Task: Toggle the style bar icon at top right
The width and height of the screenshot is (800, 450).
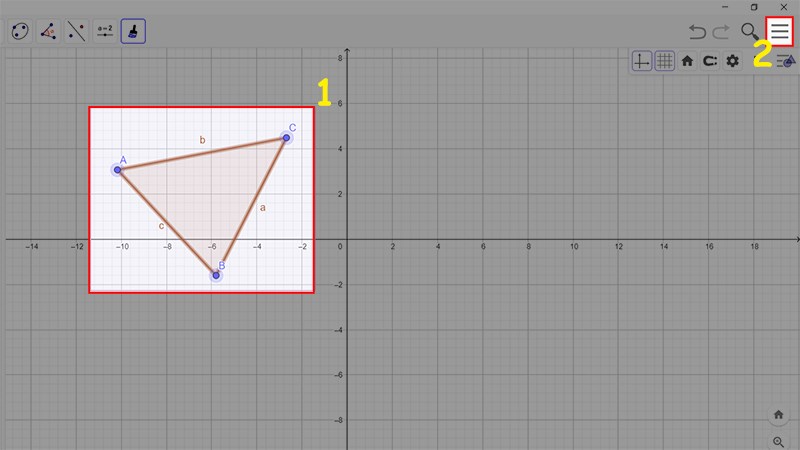Action: pyautogui.click(x=786, y=61)
